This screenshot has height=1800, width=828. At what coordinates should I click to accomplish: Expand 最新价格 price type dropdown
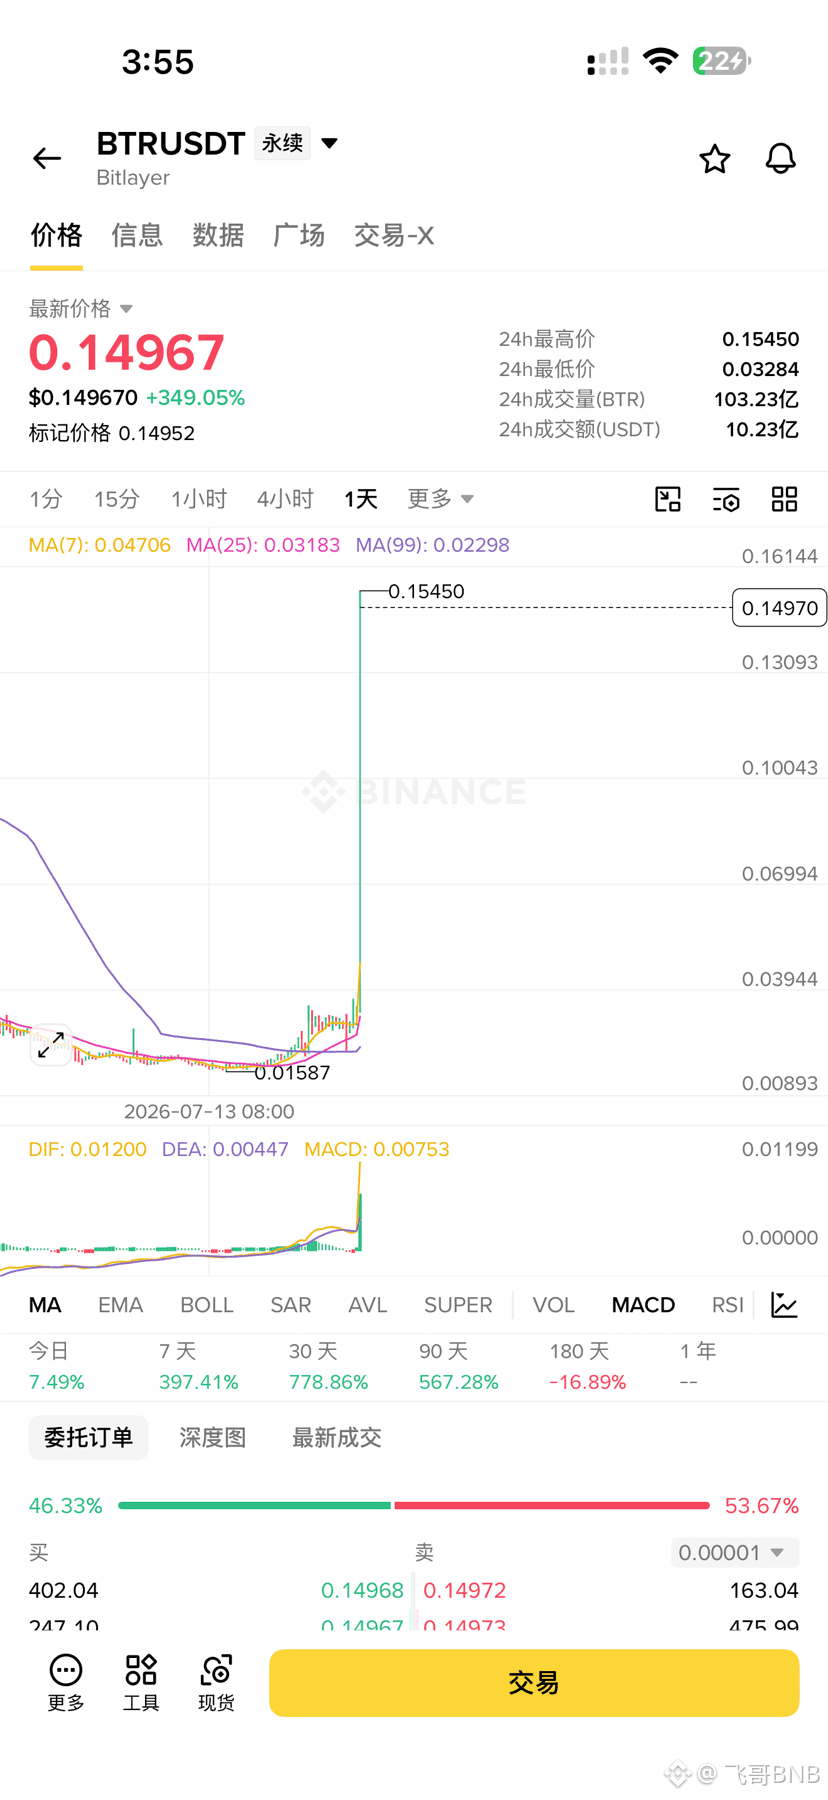tap(126, 309)
